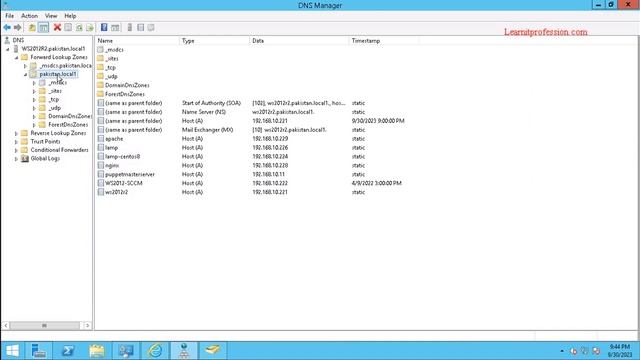The image size is (640, 360).
Task: Click the Global Logs icon in tree
Action: point(25,158)
